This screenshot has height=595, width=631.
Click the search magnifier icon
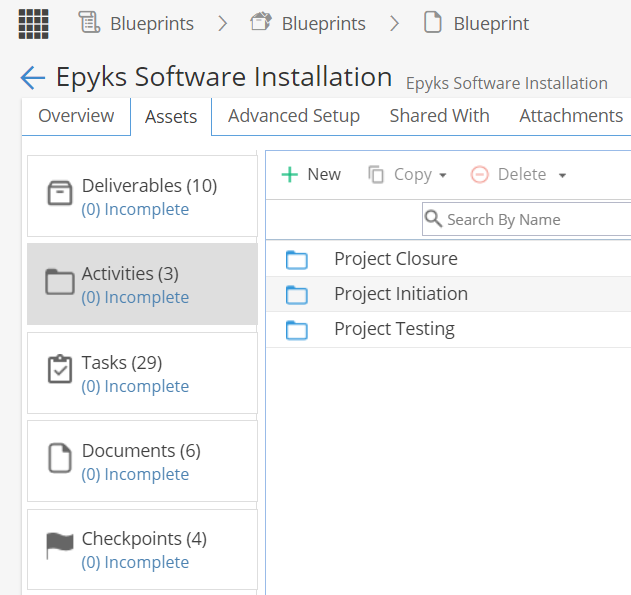pyautogui.click(x=433, y=219)
